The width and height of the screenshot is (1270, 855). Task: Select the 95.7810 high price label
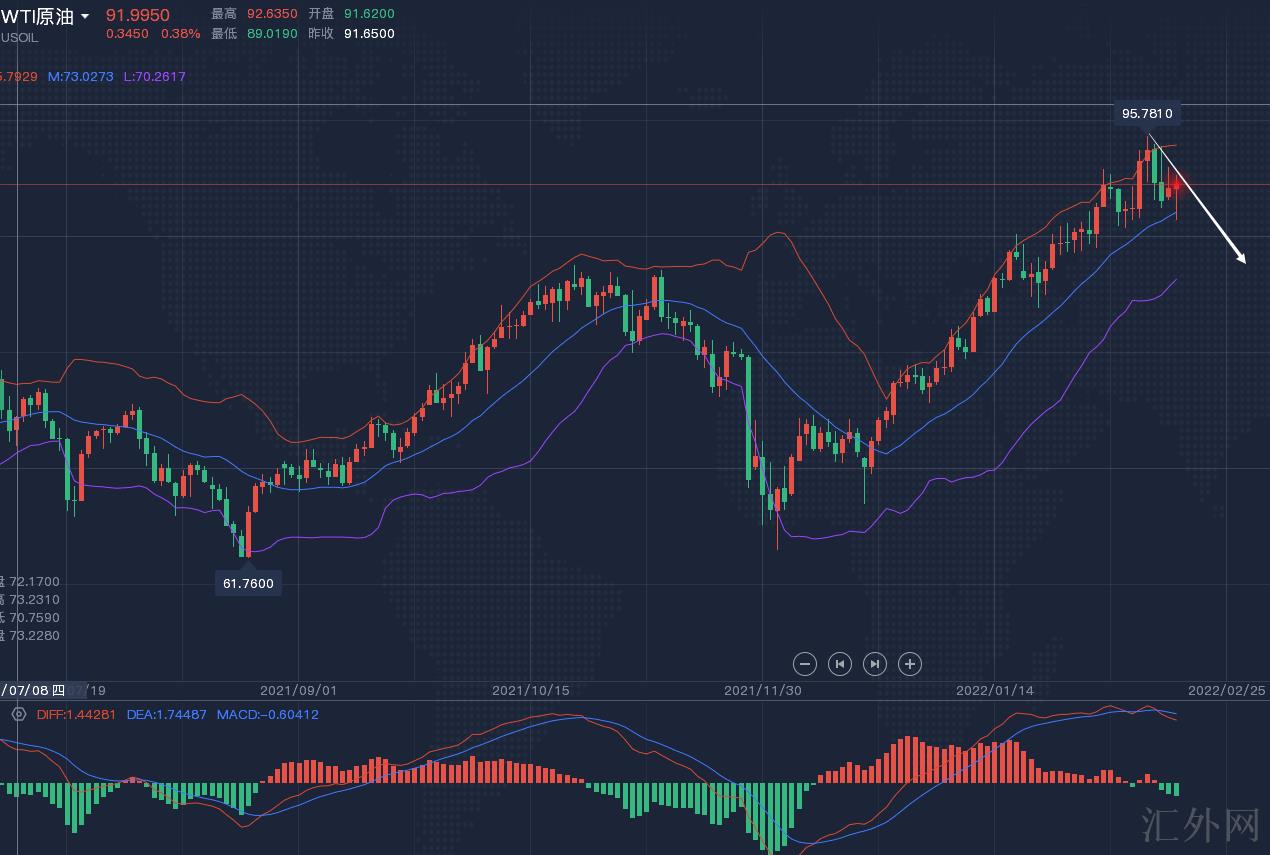1147,114
